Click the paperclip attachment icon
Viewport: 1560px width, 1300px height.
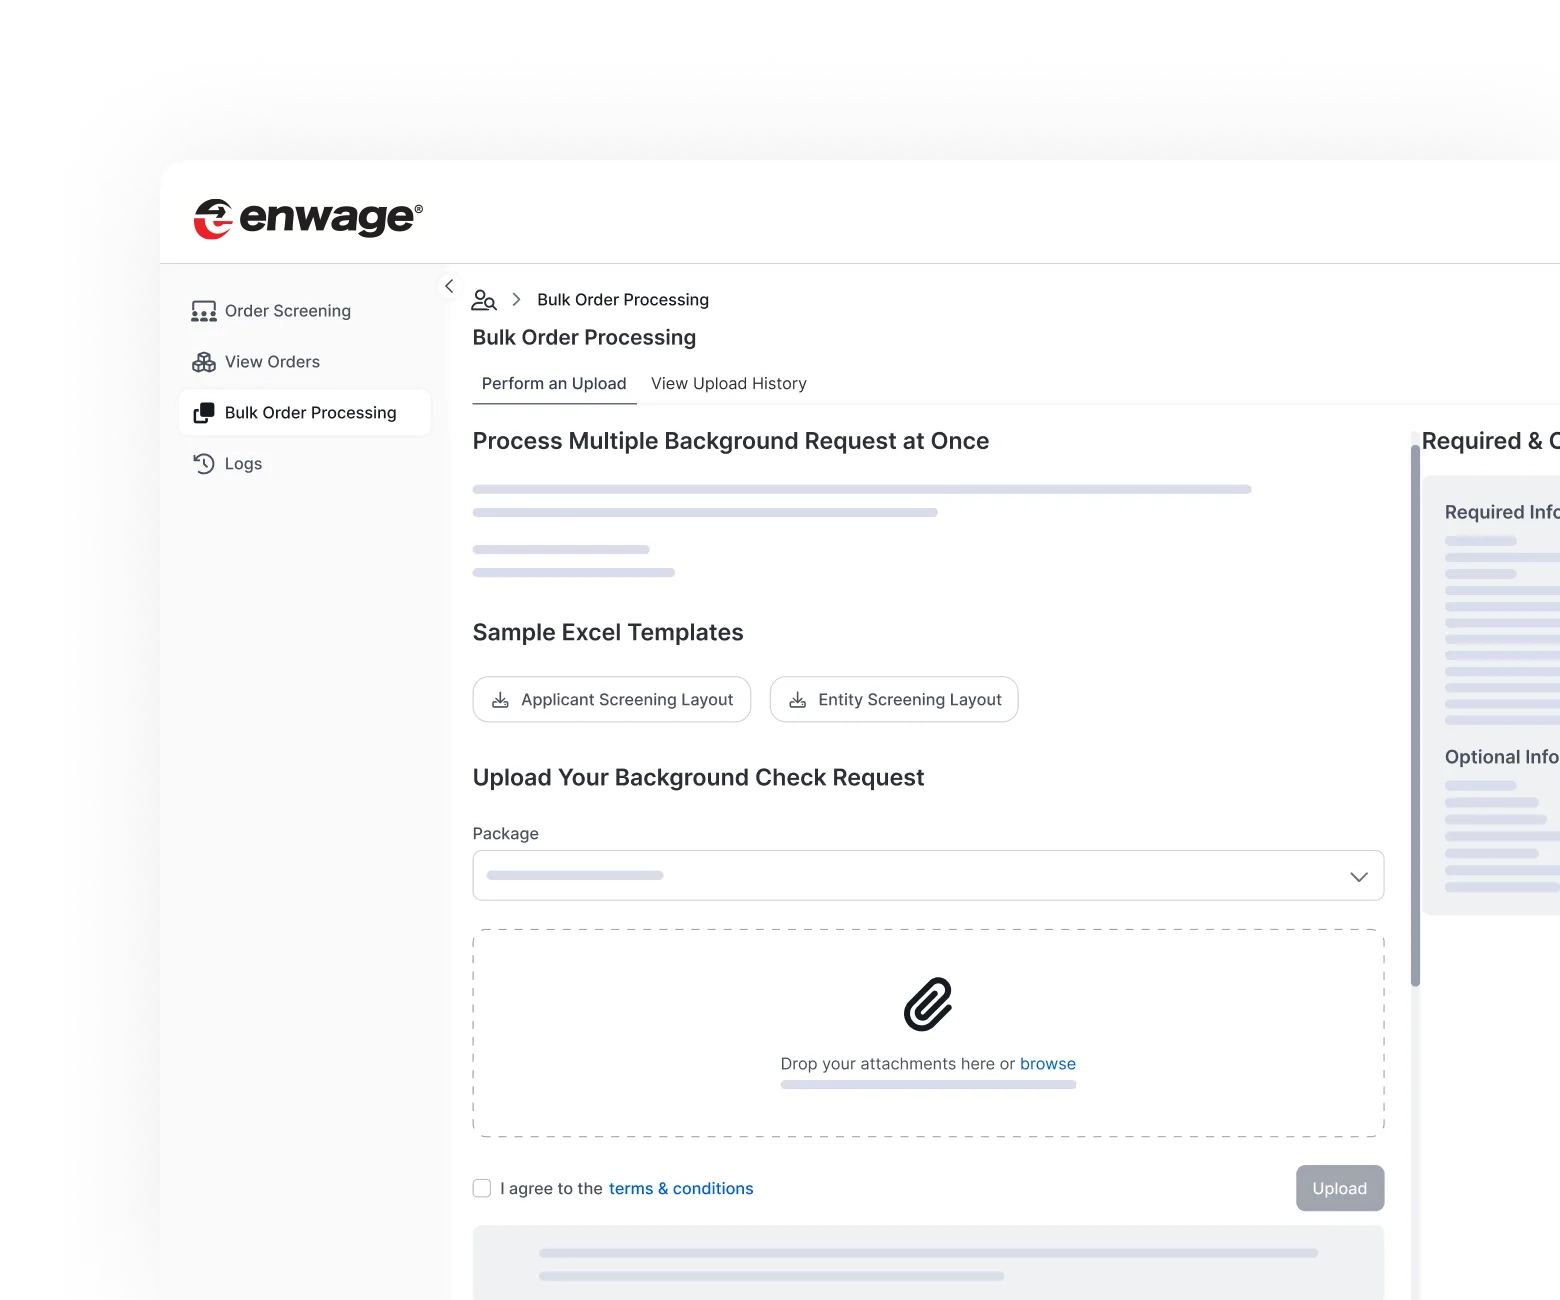click(x=928, y=1005)
